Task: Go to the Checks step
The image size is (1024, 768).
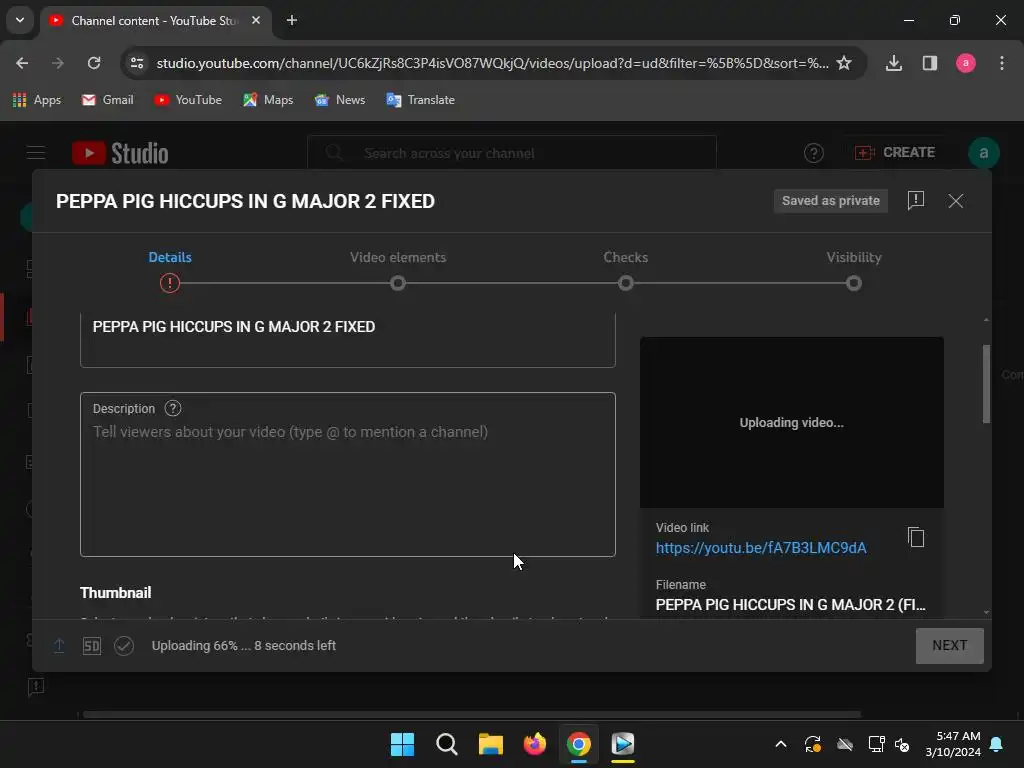Action: (626, 270)
